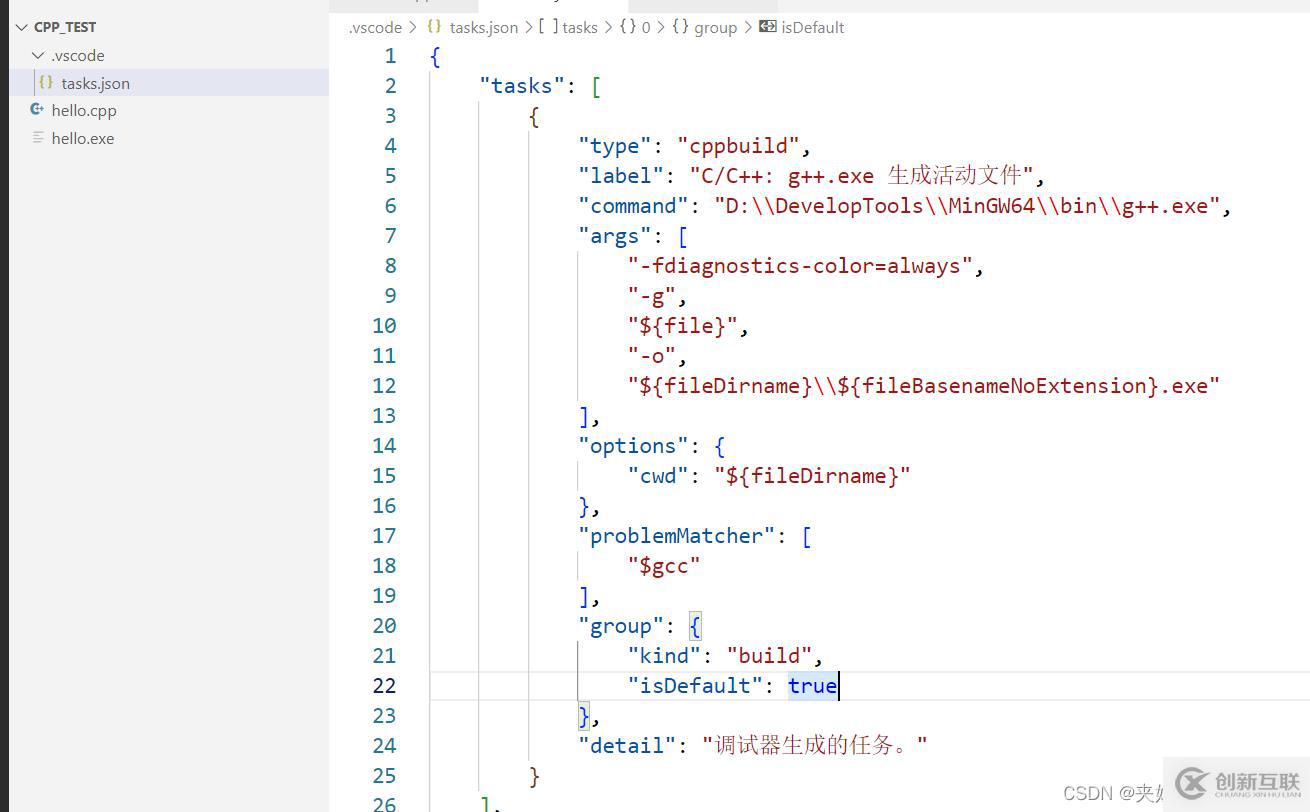Click the C++ file icon for hello.cpp

[x=37, y=110]
